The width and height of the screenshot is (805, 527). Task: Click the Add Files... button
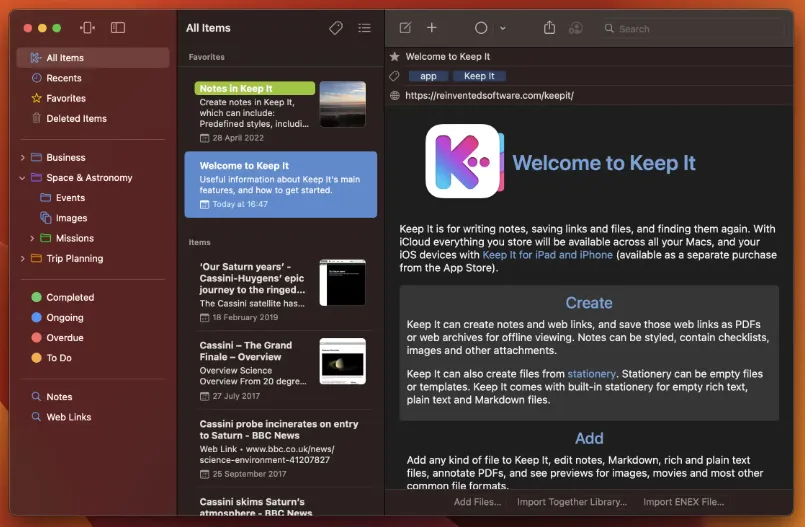tap(477, 502)
